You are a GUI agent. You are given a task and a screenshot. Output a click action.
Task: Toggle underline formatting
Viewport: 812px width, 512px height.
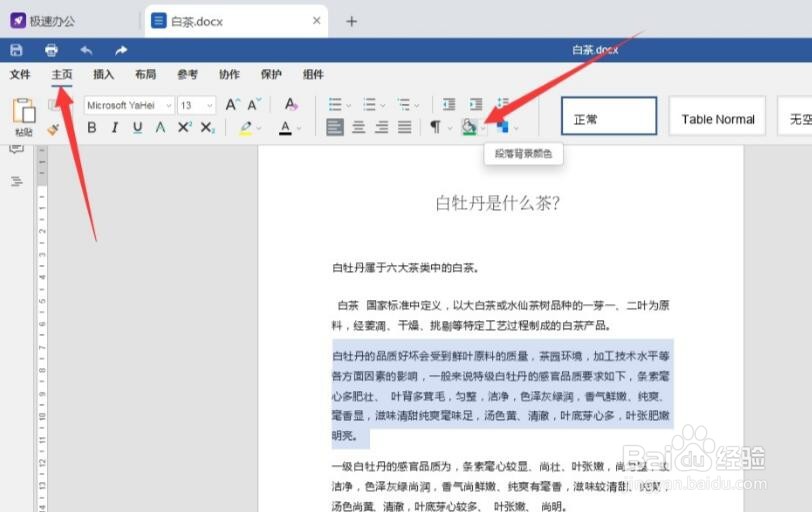click(137, 127)
